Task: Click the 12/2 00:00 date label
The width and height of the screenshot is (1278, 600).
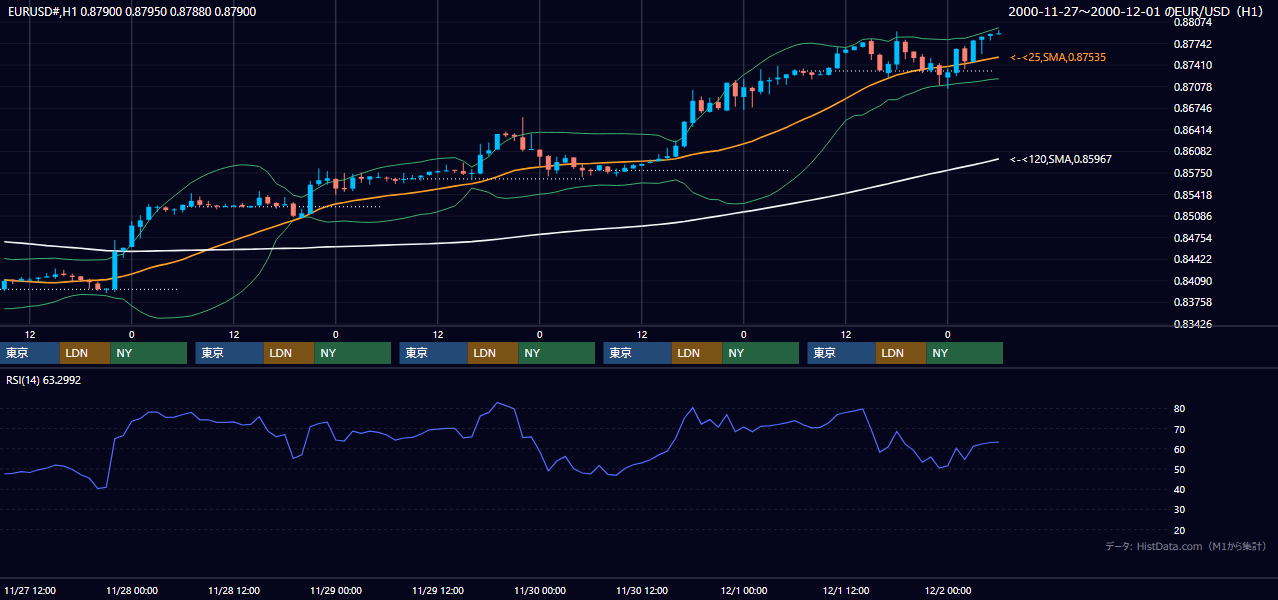Action: coord(948,590)
